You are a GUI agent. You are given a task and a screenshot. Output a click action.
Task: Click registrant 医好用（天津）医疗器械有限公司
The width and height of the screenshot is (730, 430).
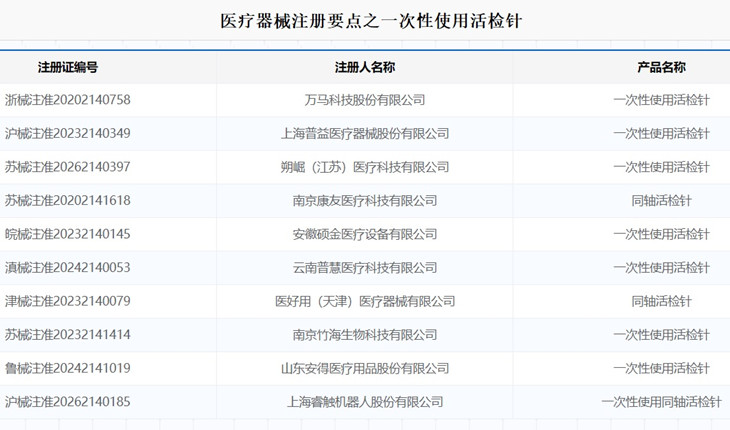click(x=365, y=301)
